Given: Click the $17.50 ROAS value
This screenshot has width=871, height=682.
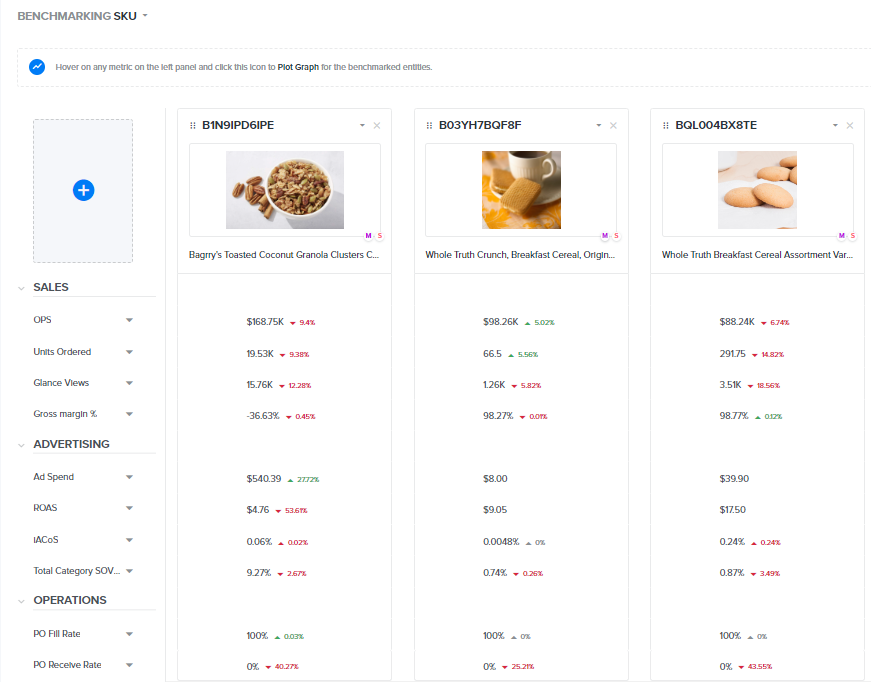Looking at the screenshot, I should tap(733, 510).
